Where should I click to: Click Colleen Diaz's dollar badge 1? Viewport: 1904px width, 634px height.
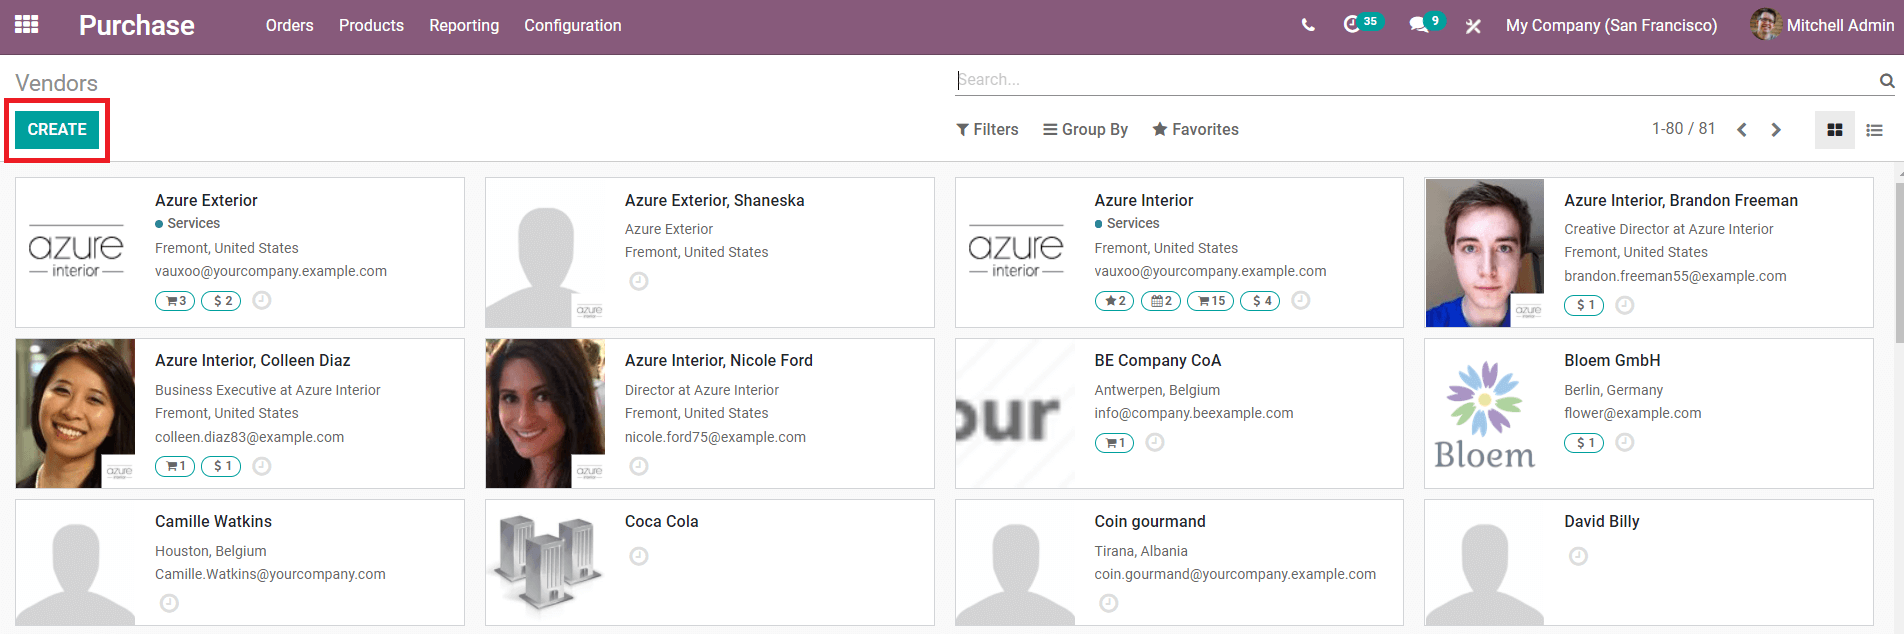(221, 467)
